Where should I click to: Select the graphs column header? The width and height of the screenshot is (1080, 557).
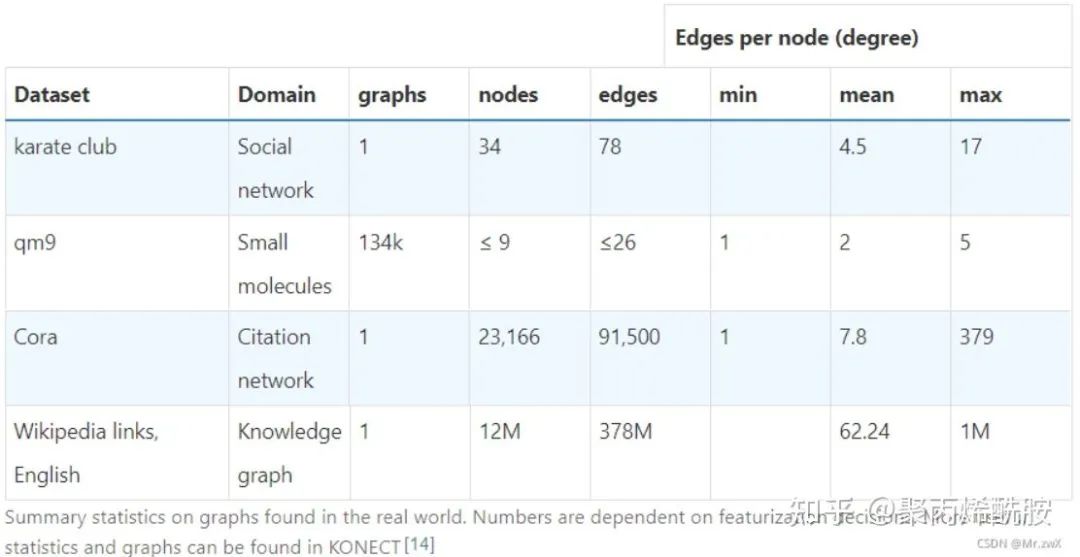(392, 95)
